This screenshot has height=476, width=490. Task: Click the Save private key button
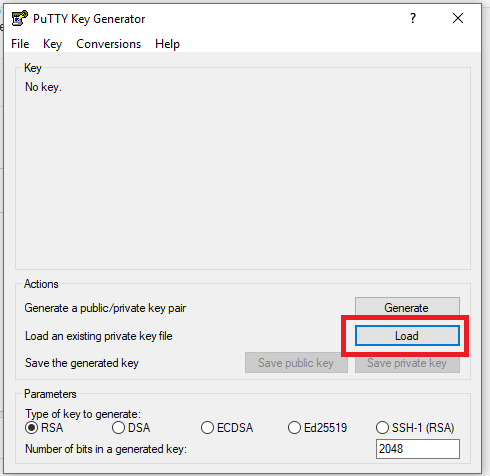[x=407, y=363]
